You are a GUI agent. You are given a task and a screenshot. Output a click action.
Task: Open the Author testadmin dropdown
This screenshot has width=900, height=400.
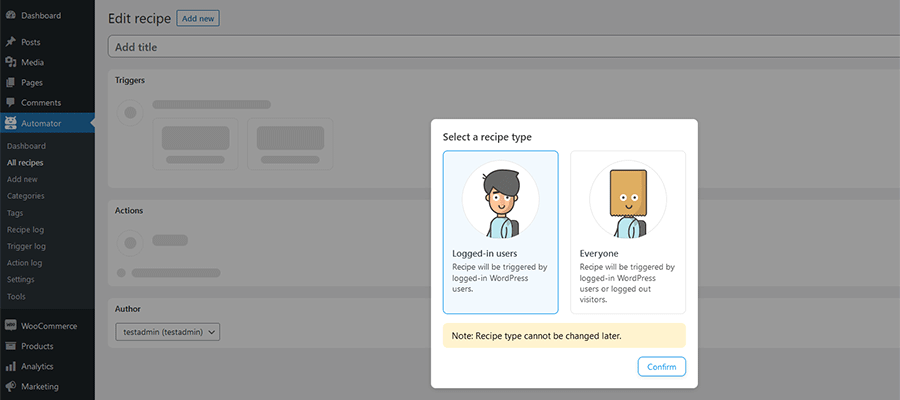pyautogui.click(x=168, y=332)
